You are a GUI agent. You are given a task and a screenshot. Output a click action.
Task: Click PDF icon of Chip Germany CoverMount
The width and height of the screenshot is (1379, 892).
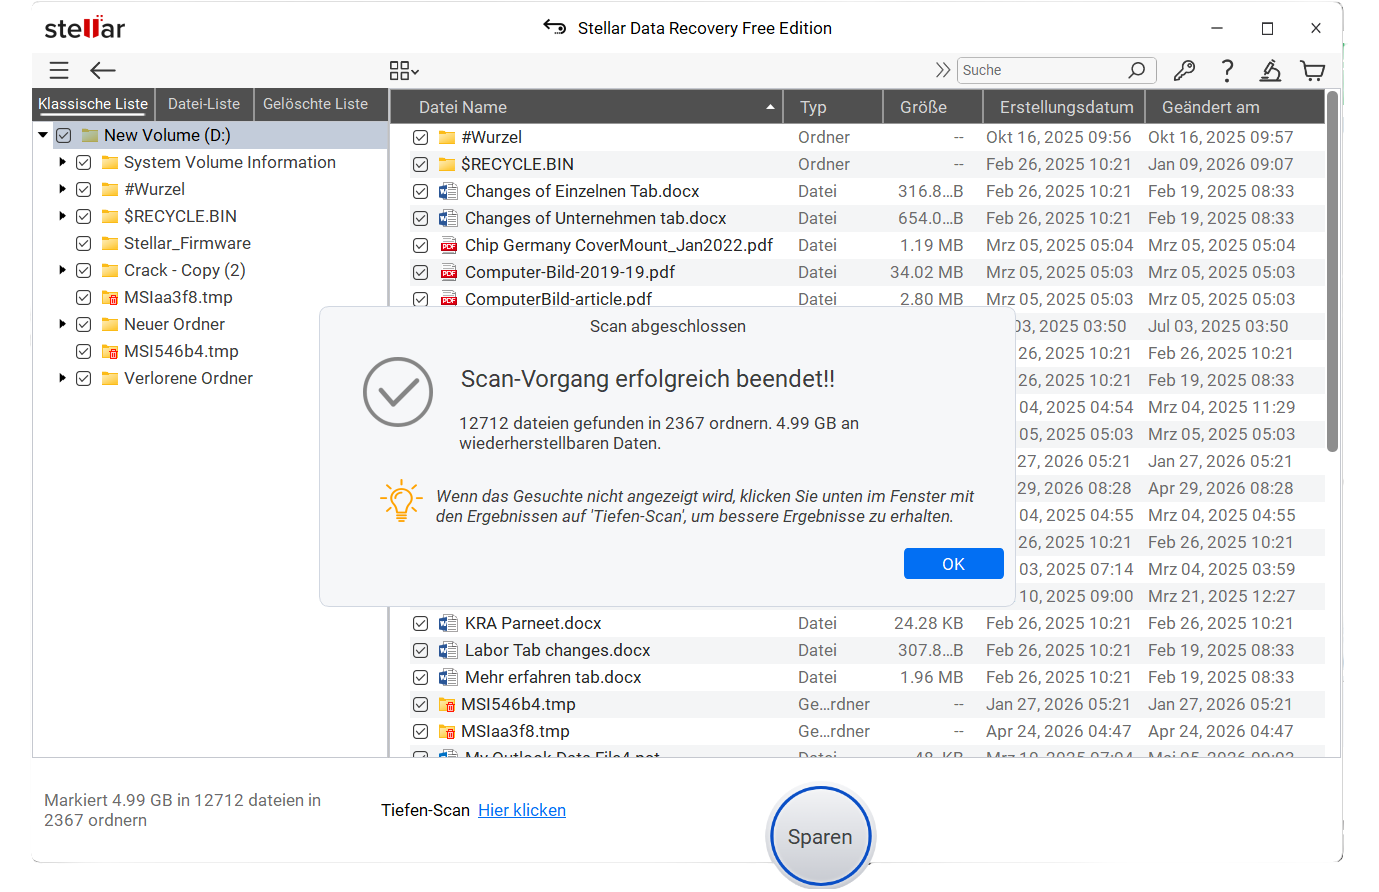click(449, 245)
